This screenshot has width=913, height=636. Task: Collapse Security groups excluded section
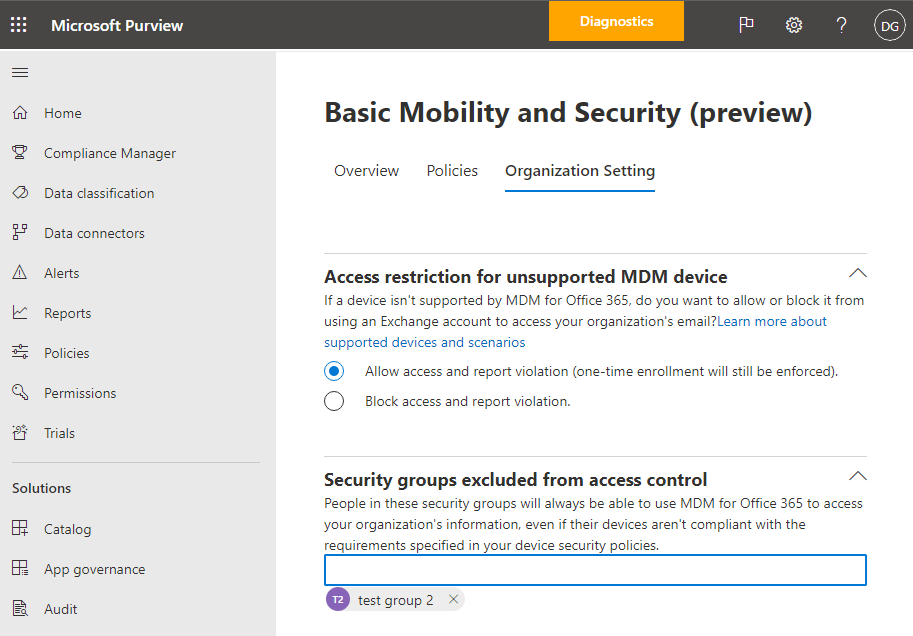[858, 476]
